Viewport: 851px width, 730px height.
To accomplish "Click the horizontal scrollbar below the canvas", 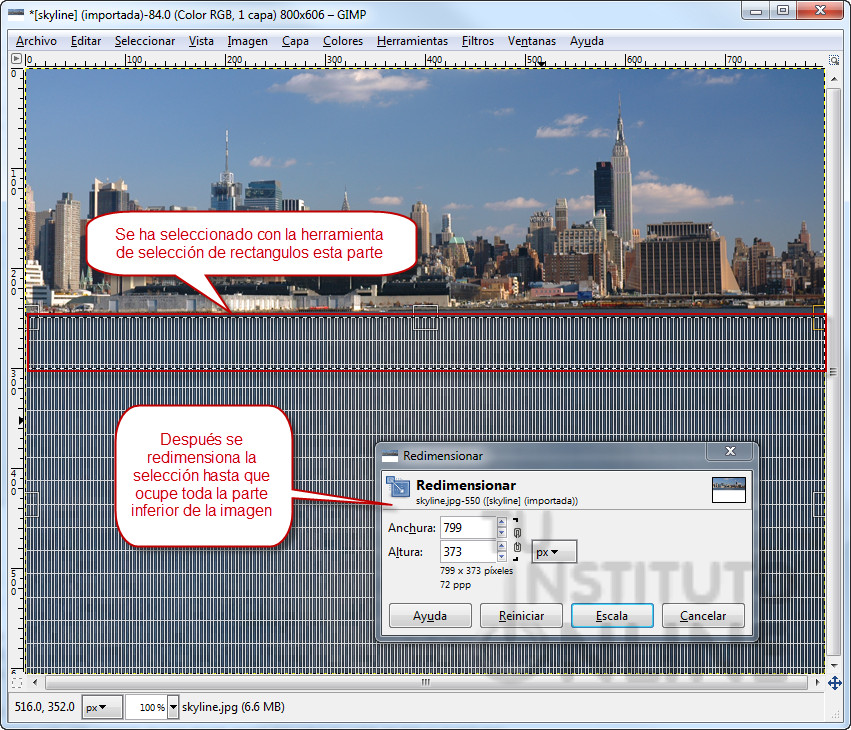I will click(425, 683).
